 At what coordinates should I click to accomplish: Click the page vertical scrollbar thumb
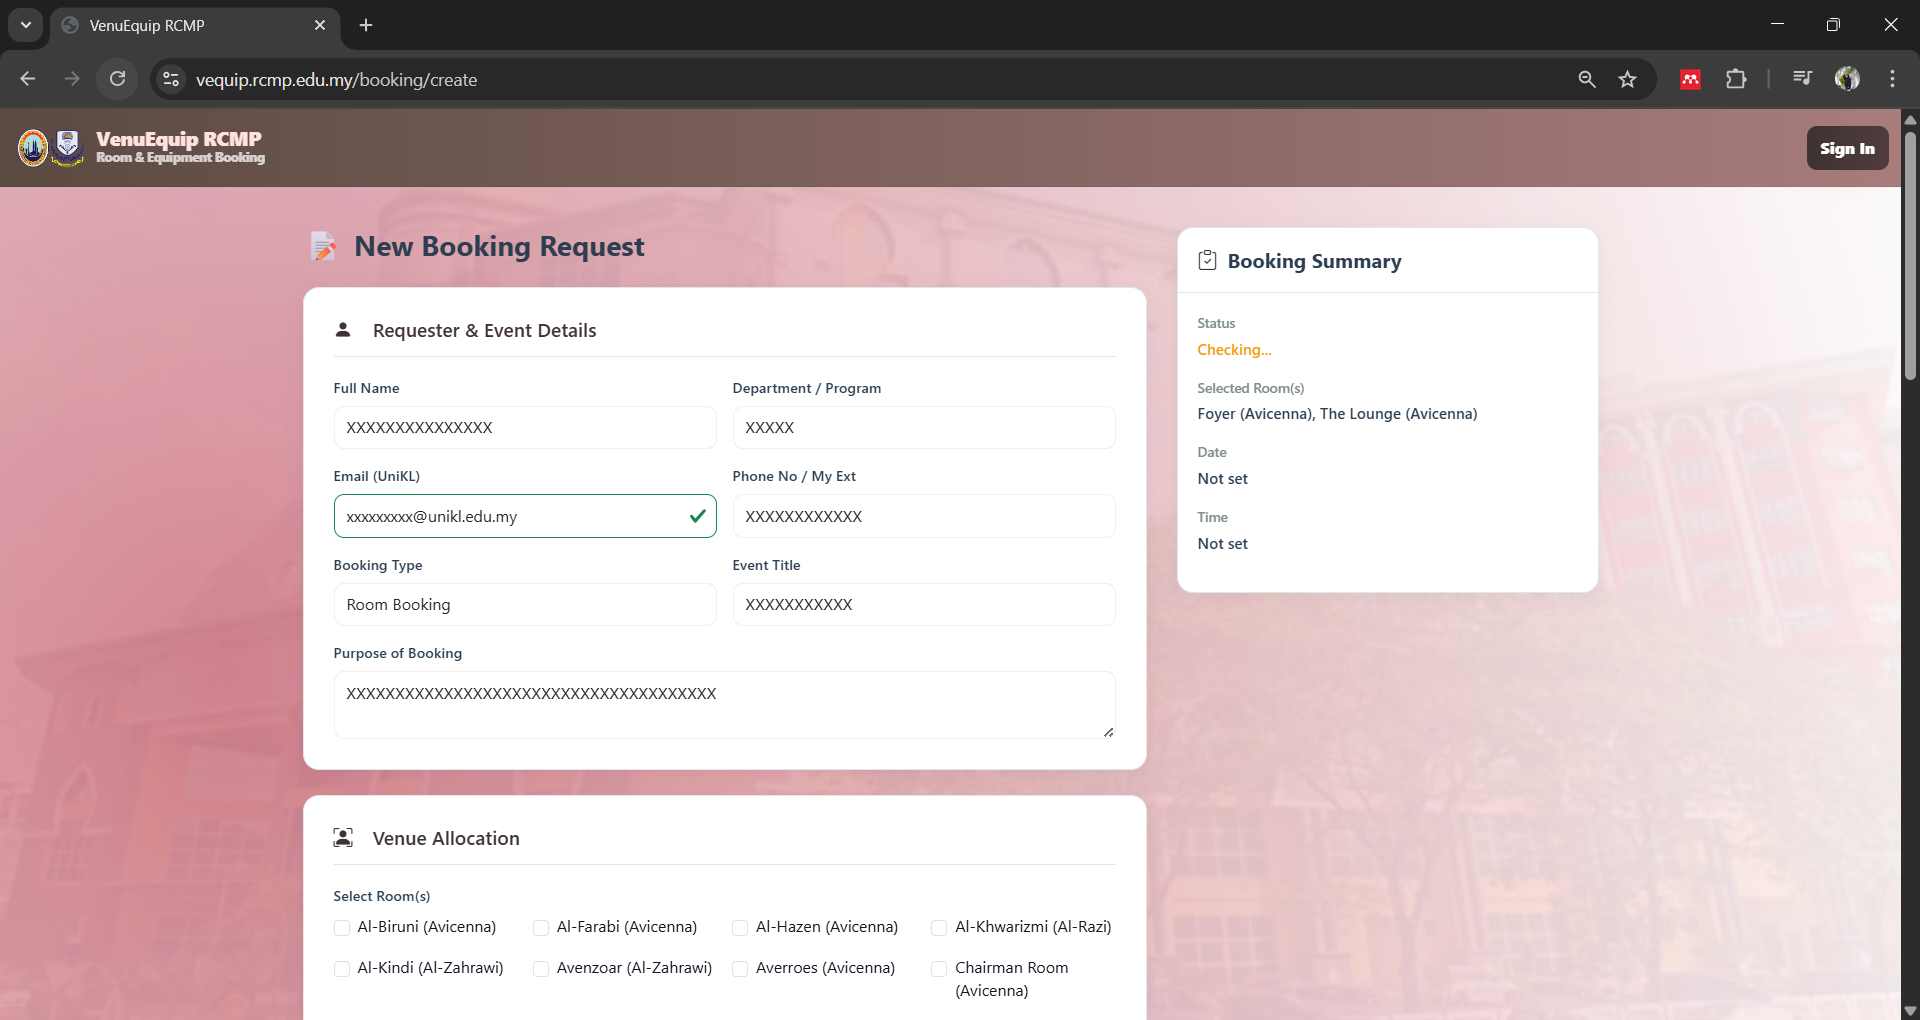click(1910, 256)
